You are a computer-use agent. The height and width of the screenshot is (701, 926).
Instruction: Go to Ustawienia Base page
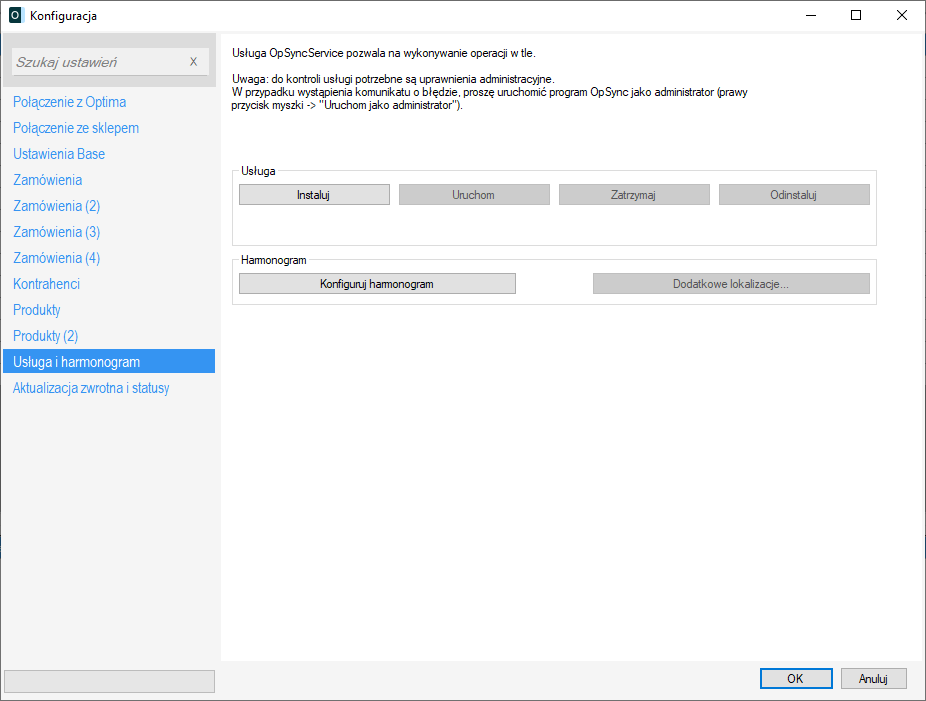click(x=59, y=154)
